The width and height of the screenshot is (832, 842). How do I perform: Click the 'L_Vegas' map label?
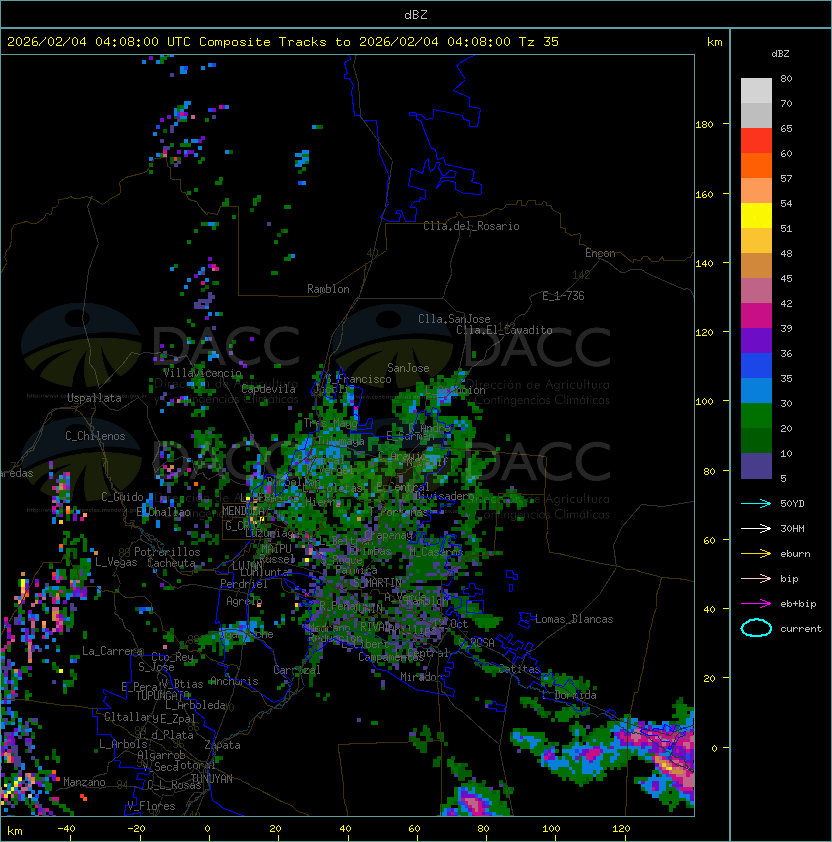tap(116, 562)
